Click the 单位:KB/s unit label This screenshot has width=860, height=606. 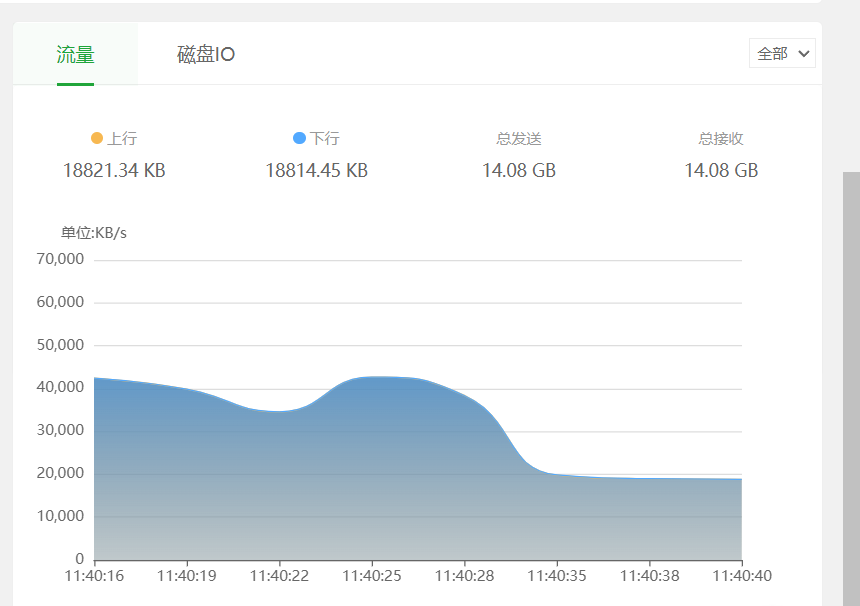tap(94, 233)
